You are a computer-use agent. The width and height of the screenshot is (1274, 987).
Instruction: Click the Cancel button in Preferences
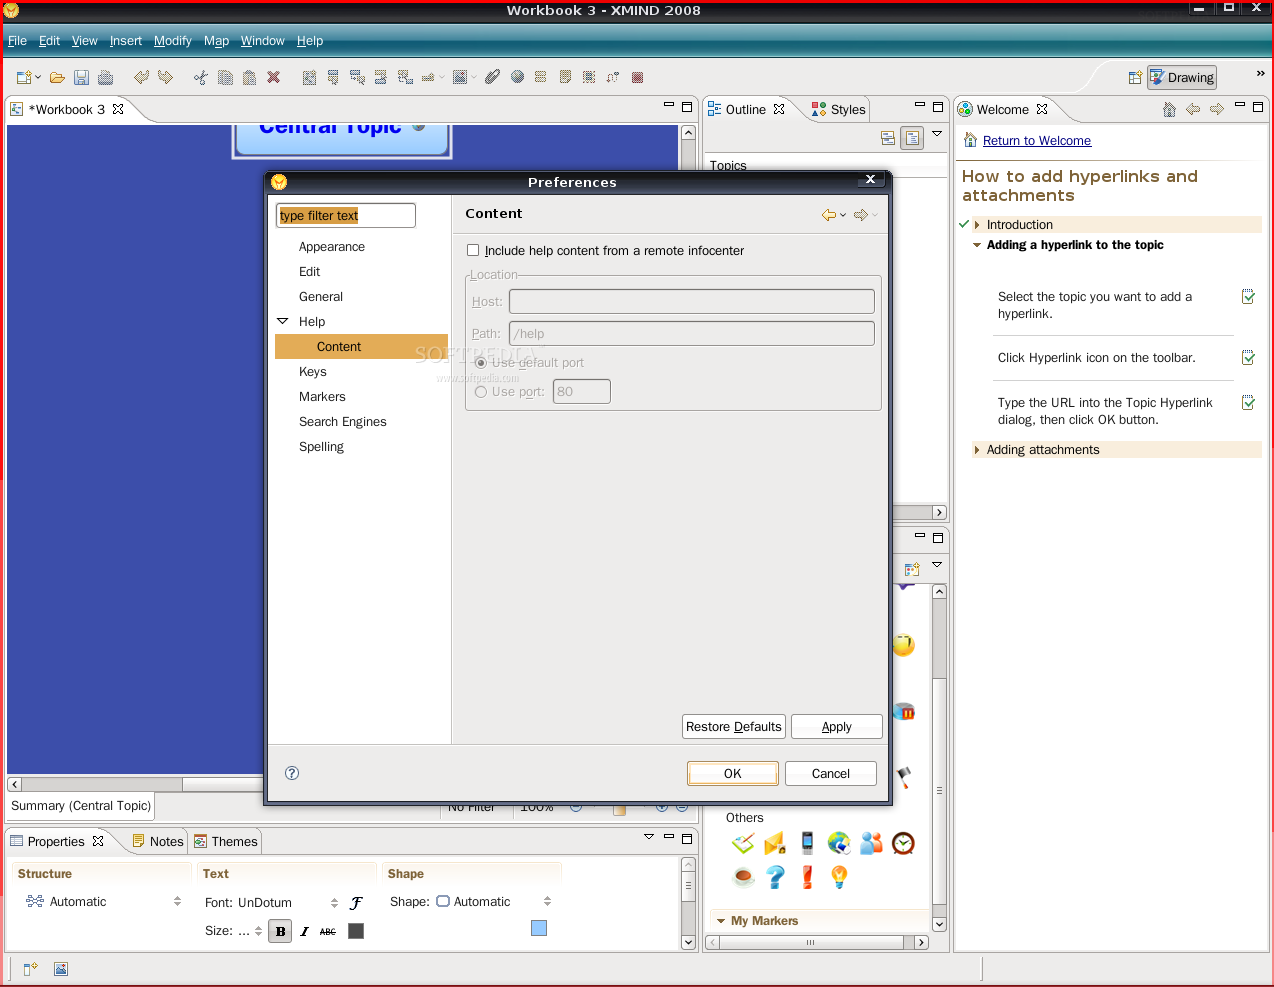pos(830,774)
